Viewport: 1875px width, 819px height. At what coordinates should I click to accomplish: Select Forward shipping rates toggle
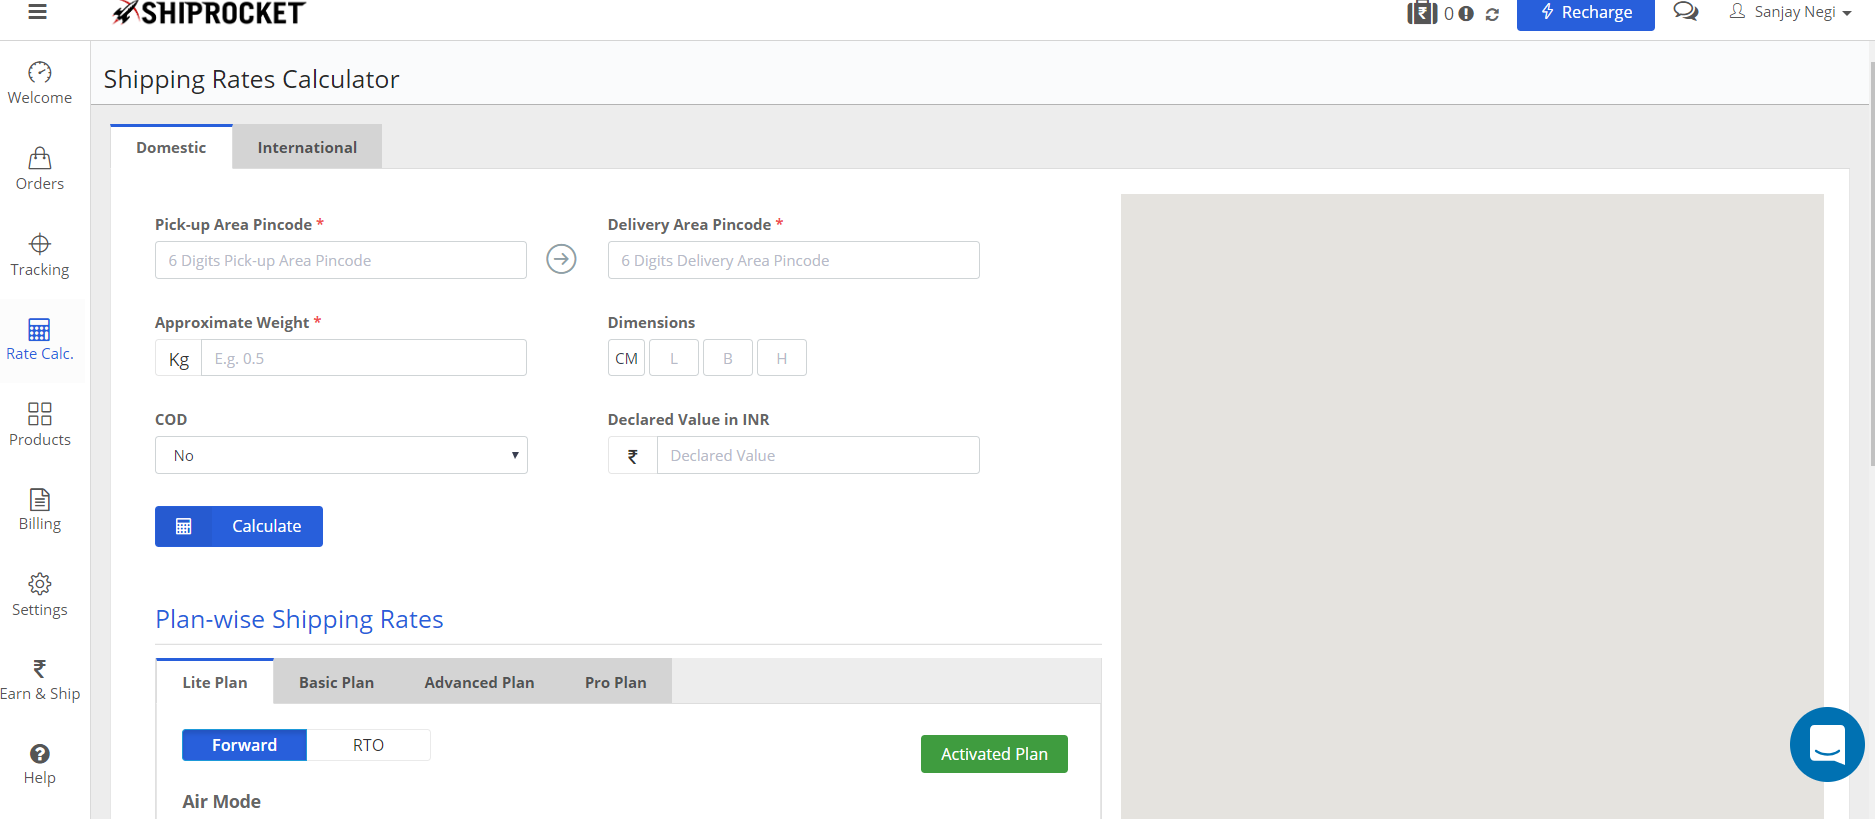coord(244,745)
